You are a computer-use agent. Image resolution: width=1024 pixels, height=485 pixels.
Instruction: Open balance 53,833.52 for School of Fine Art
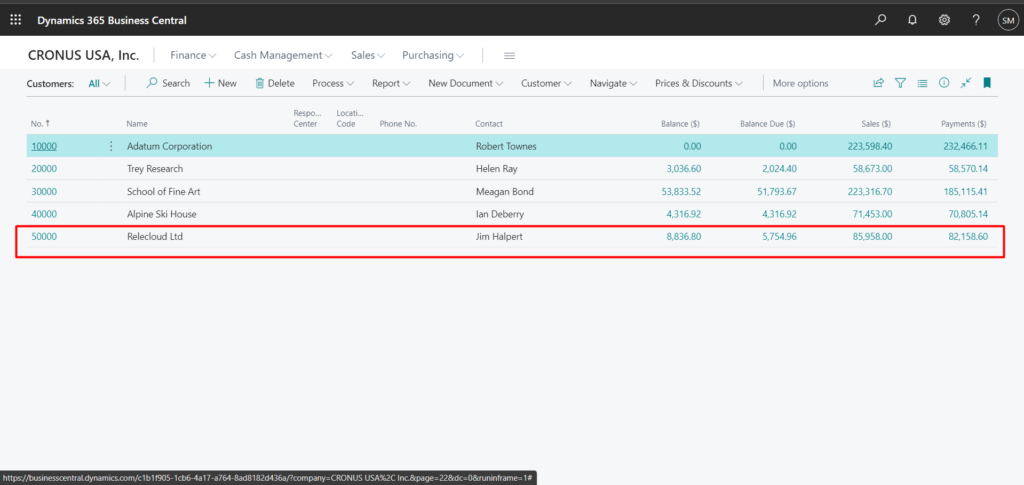(679, 191)
